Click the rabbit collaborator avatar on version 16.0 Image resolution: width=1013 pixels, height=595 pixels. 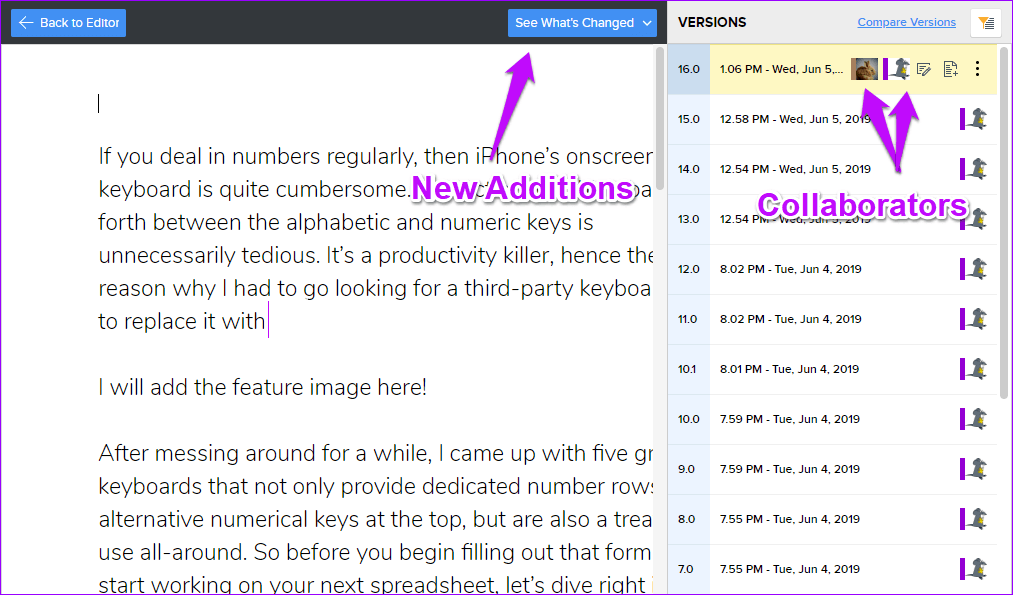[x=864, y=69]
